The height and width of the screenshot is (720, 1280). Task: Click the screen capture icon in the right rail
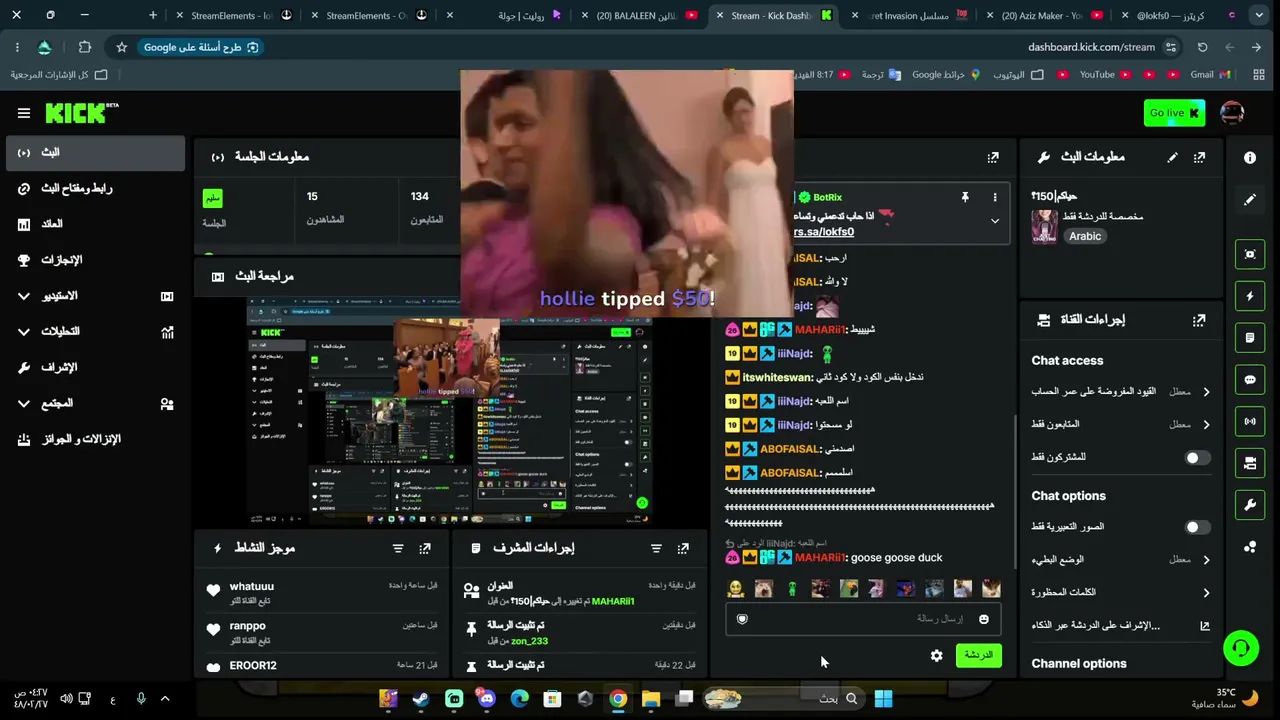pos(1250,254)
